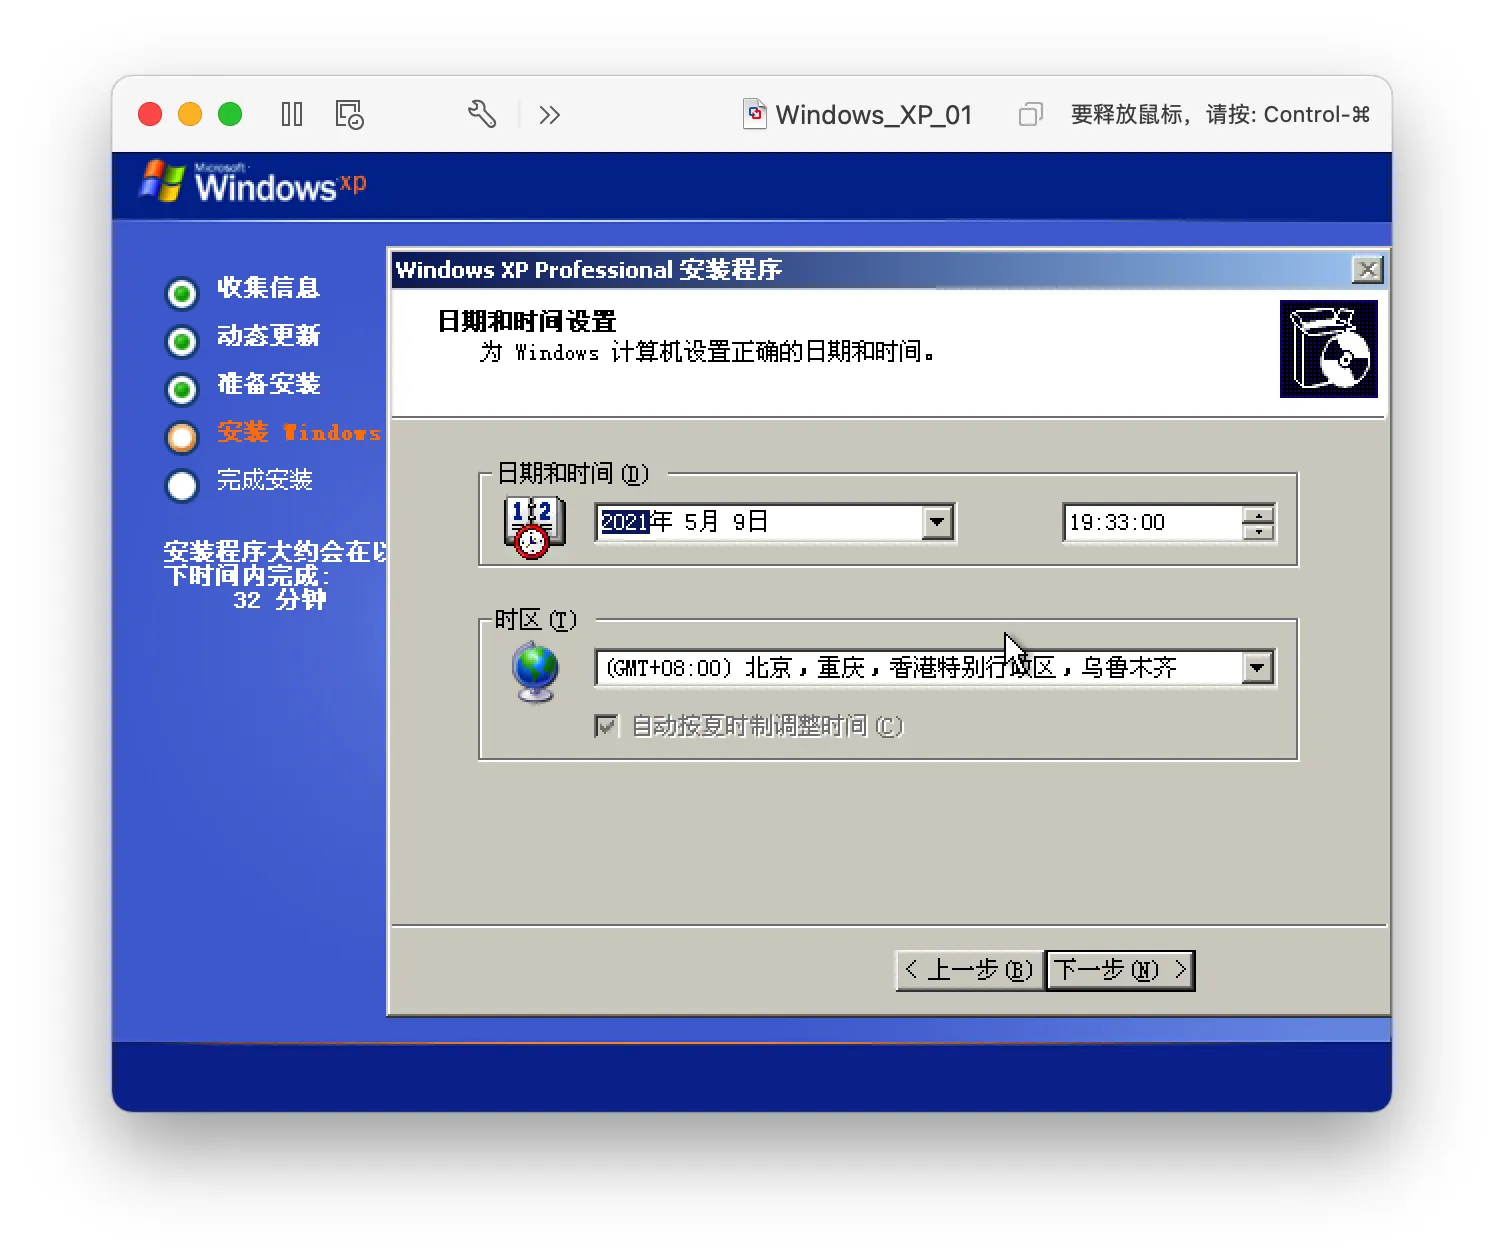The image size is (1504, 1260).
Task: Expand the time zone dropdown list
Action: point(1257,667)
